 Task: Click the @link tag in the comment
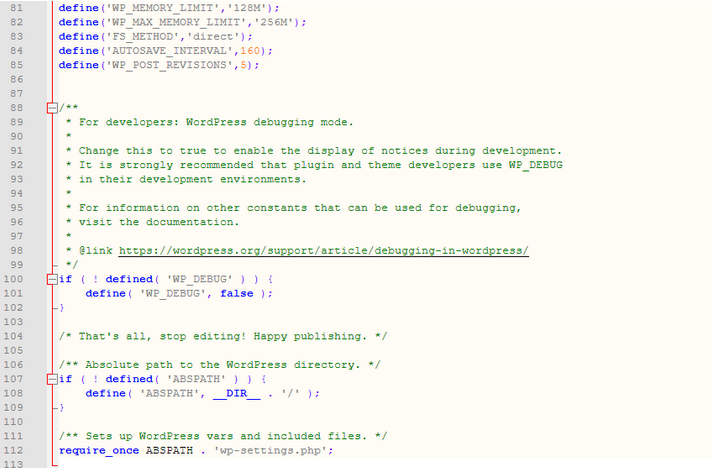click(x=97, y=250)
